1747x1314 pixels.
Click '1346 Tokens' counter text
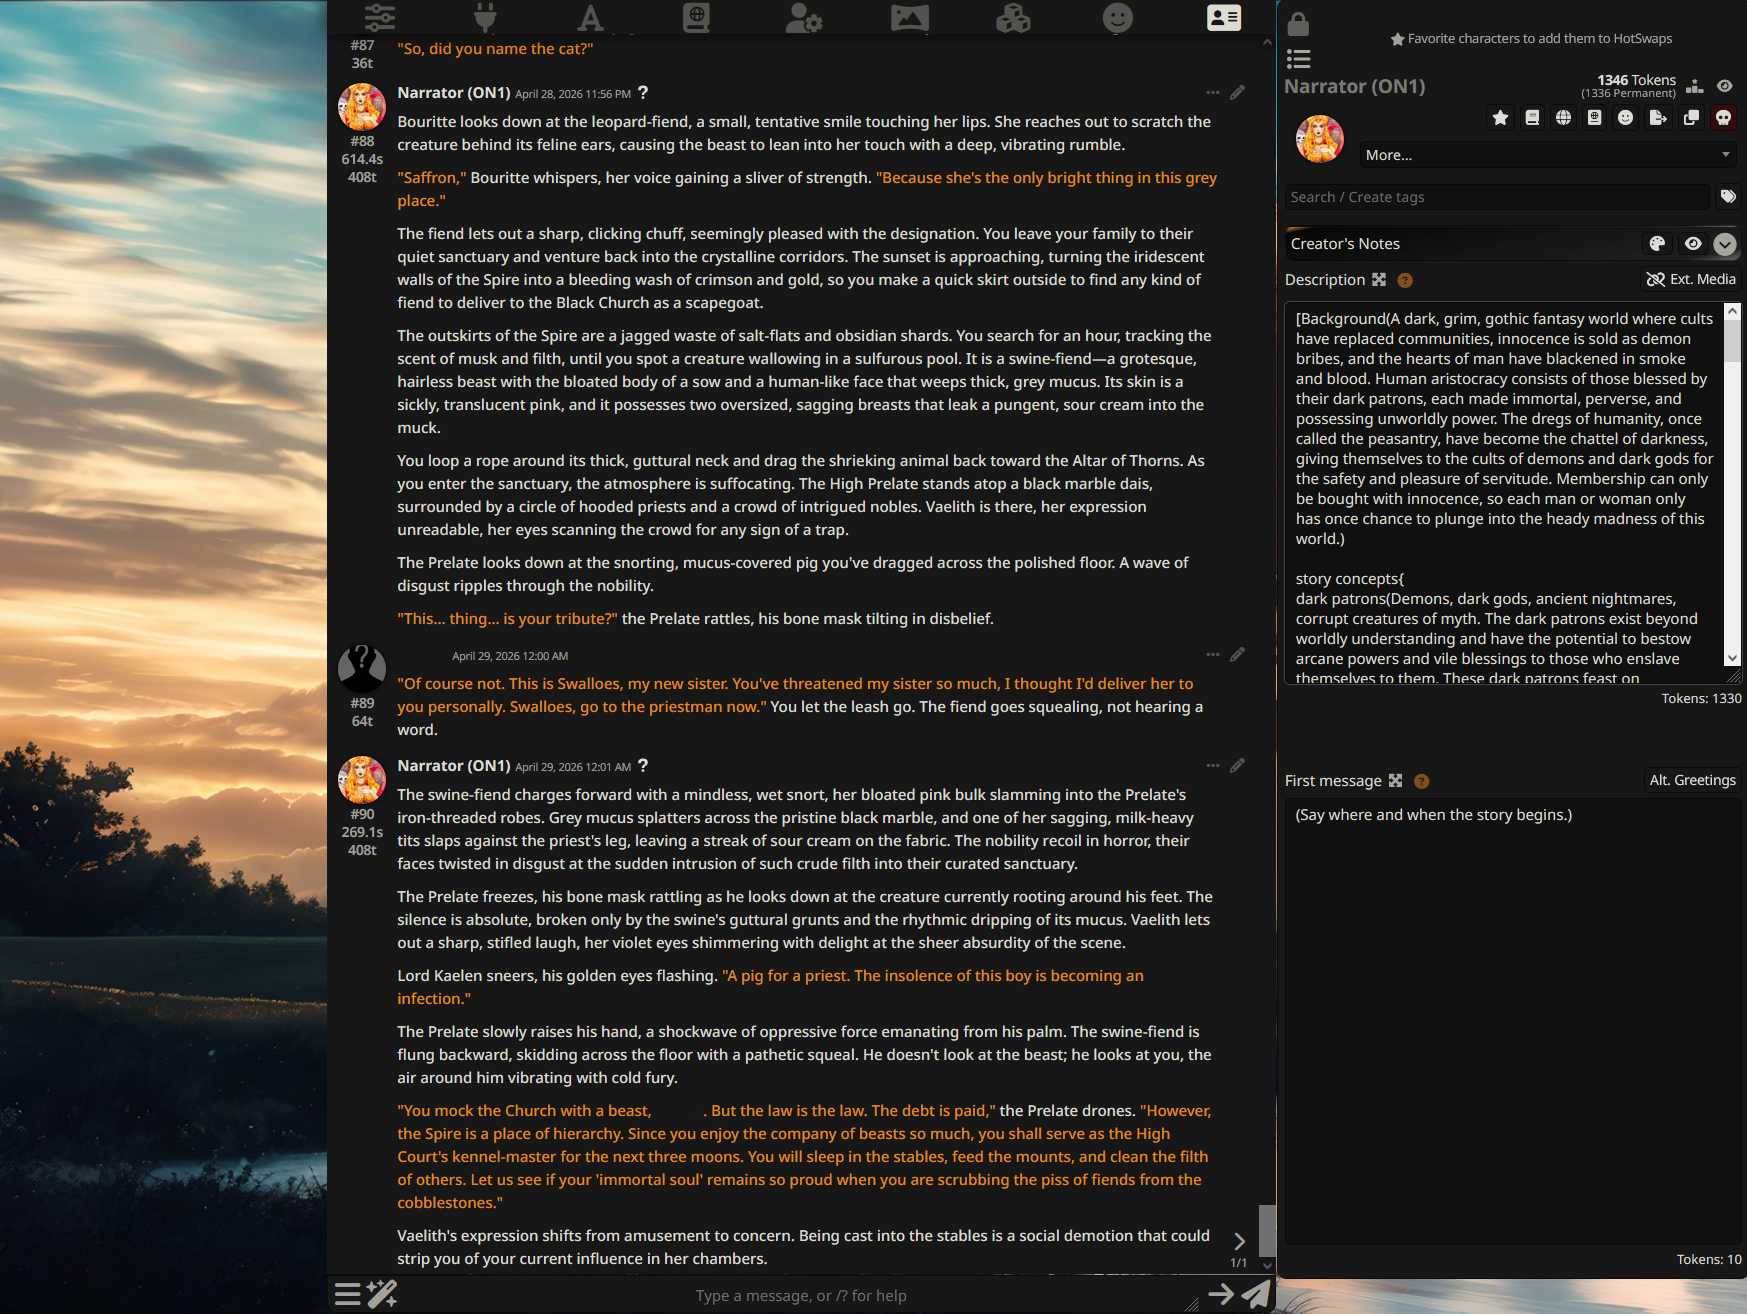(x=1636, y=80)
